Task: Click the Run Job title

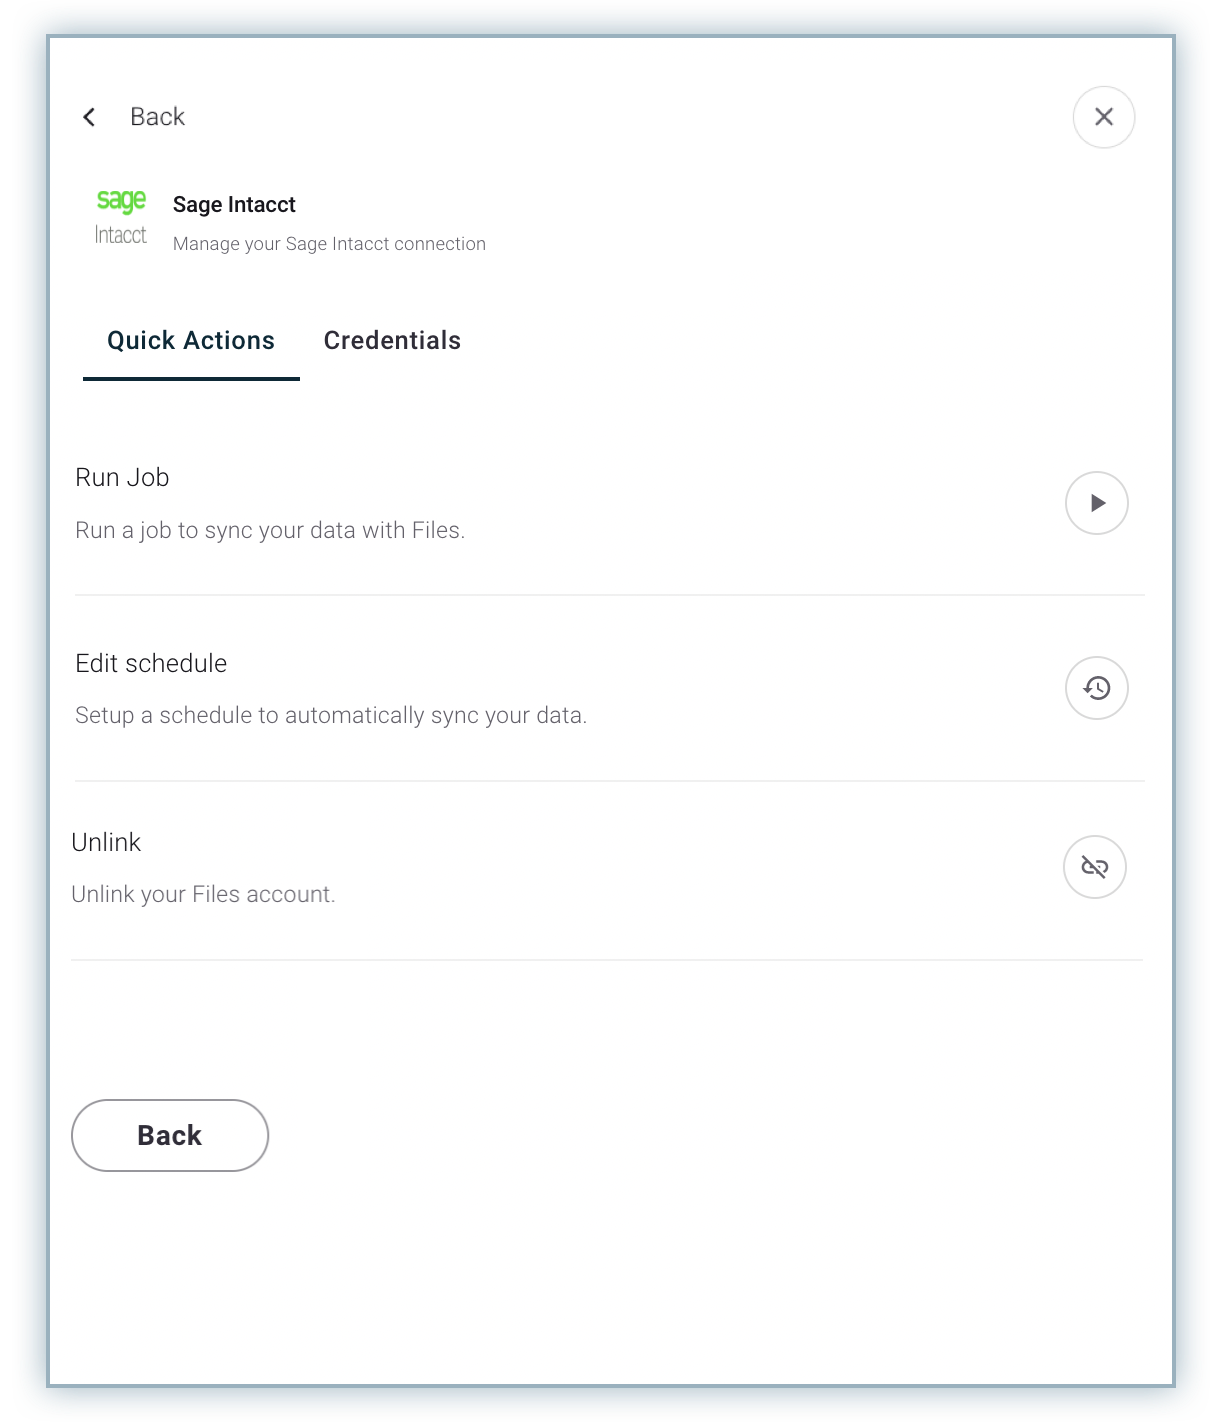Action: tap(122, 478)
